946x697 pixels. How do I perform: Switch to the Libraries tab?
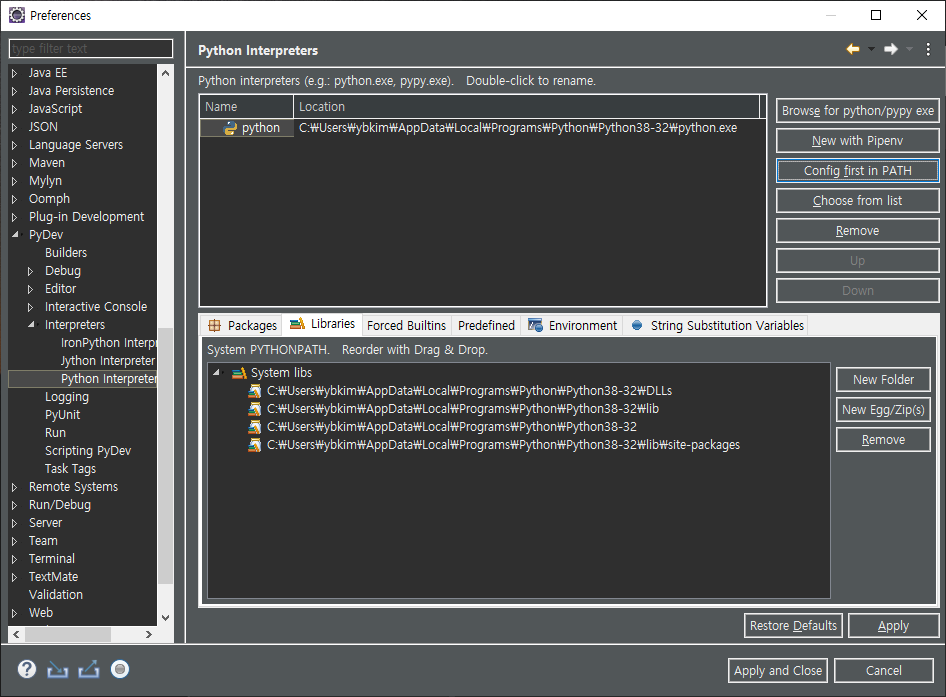[322, 324]
